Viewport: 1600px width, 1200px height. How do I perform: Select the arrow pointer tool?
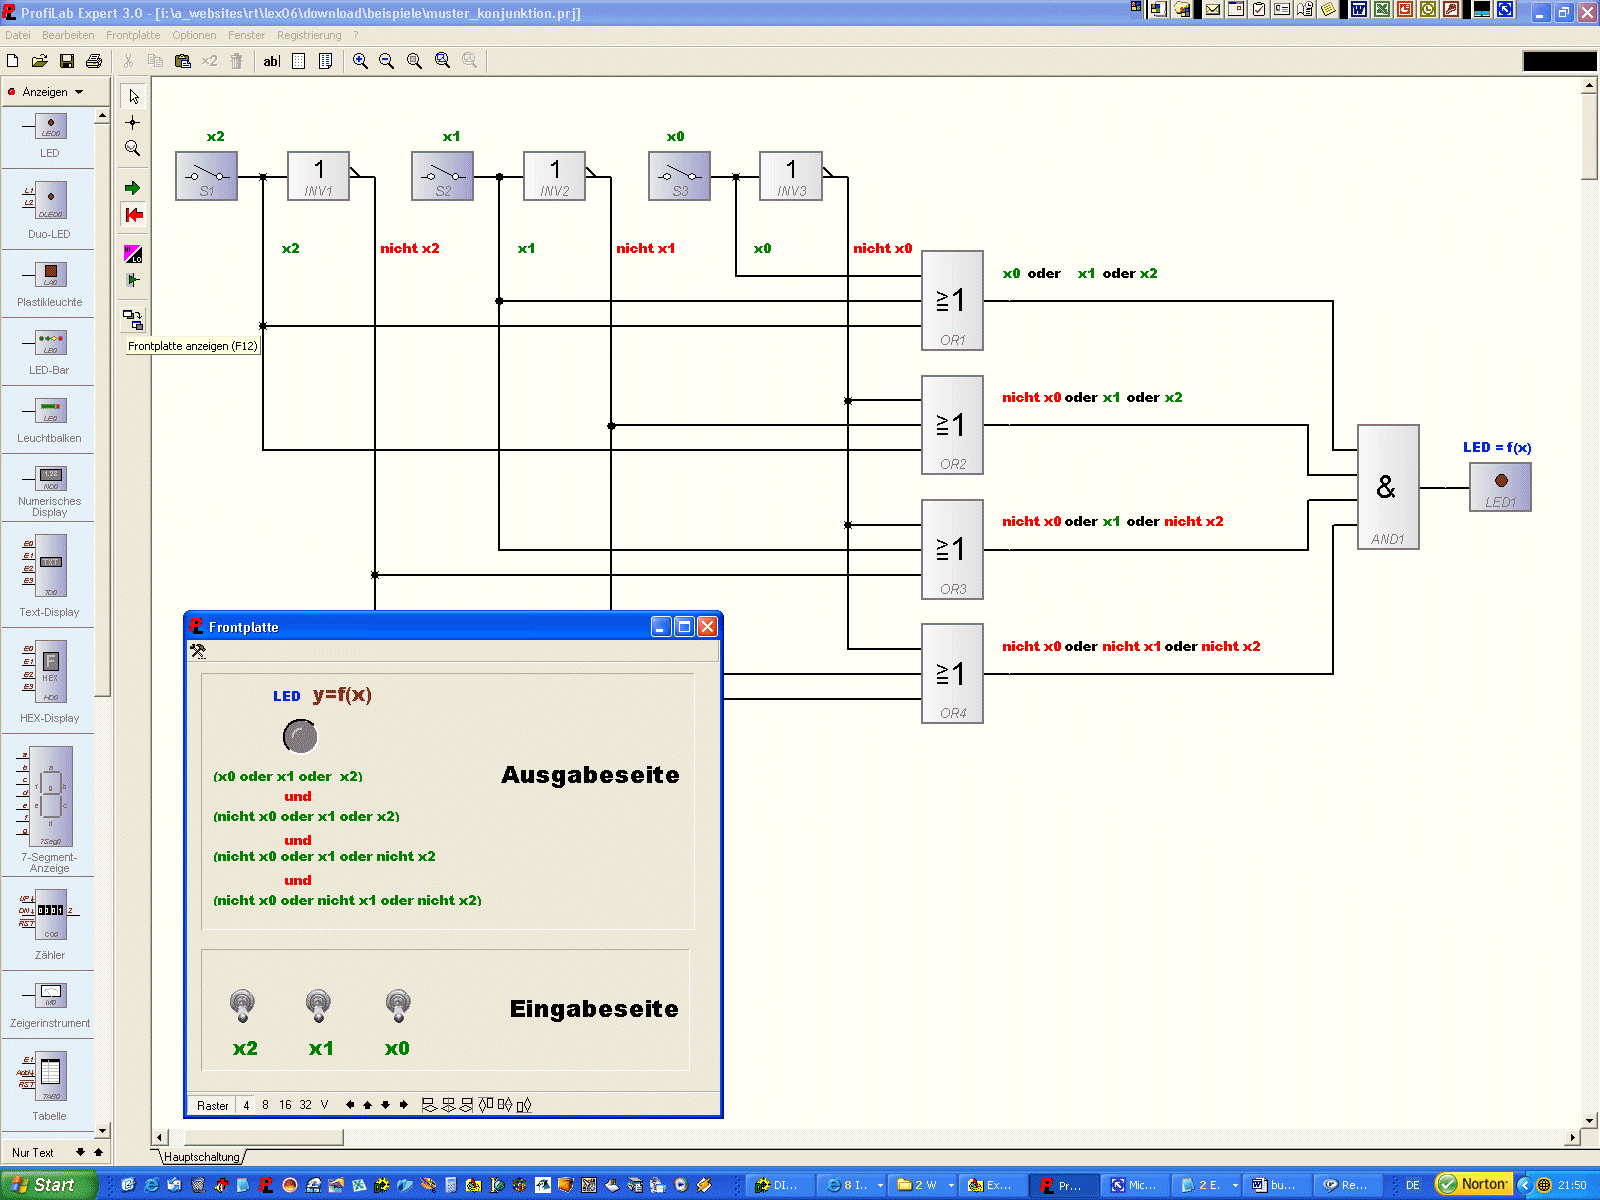coord(133,96)
